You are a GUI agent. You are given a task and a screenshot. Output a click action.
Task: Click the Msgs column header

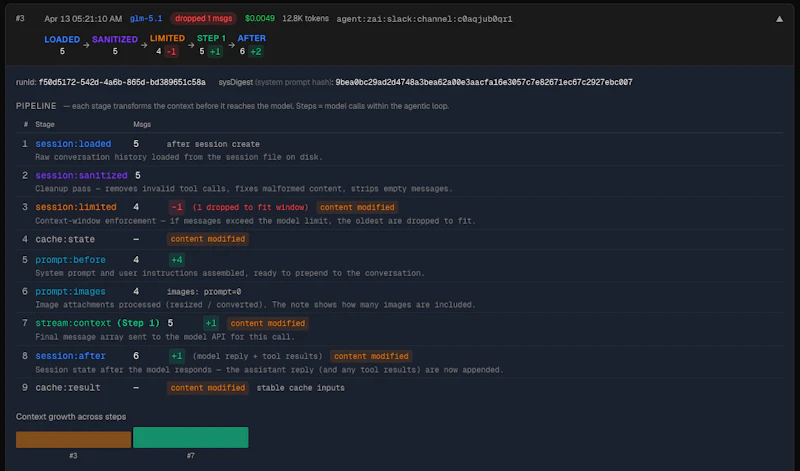142,125
